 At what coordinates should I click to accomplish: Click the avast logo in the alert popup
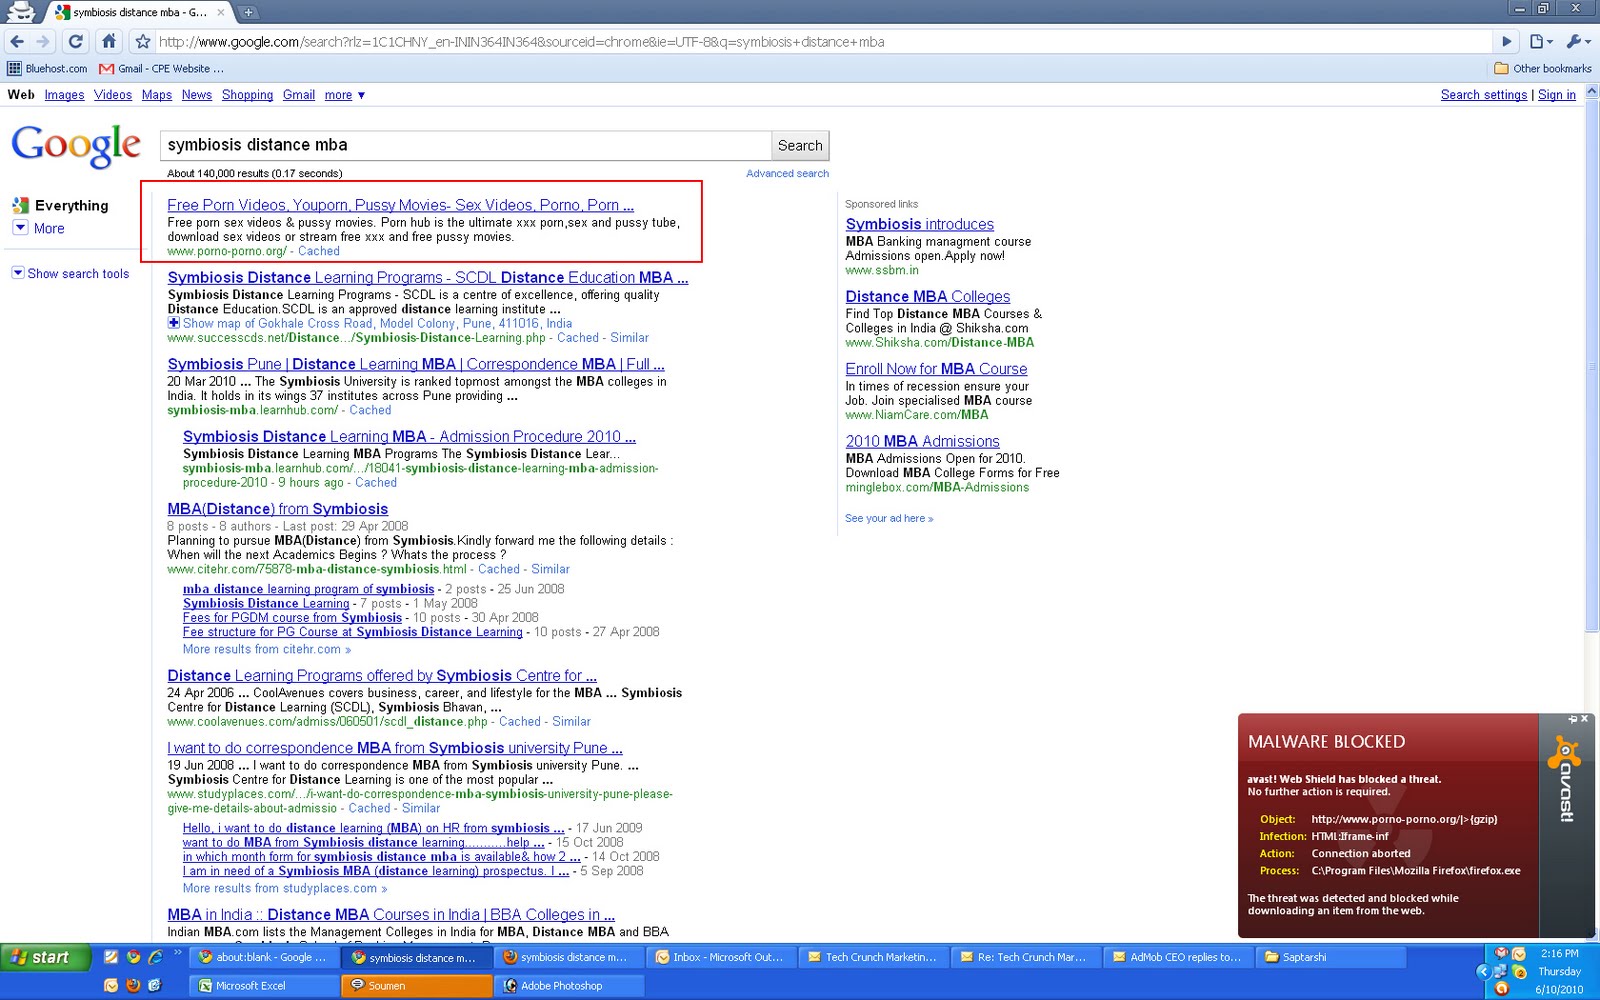pos(1565,778)
